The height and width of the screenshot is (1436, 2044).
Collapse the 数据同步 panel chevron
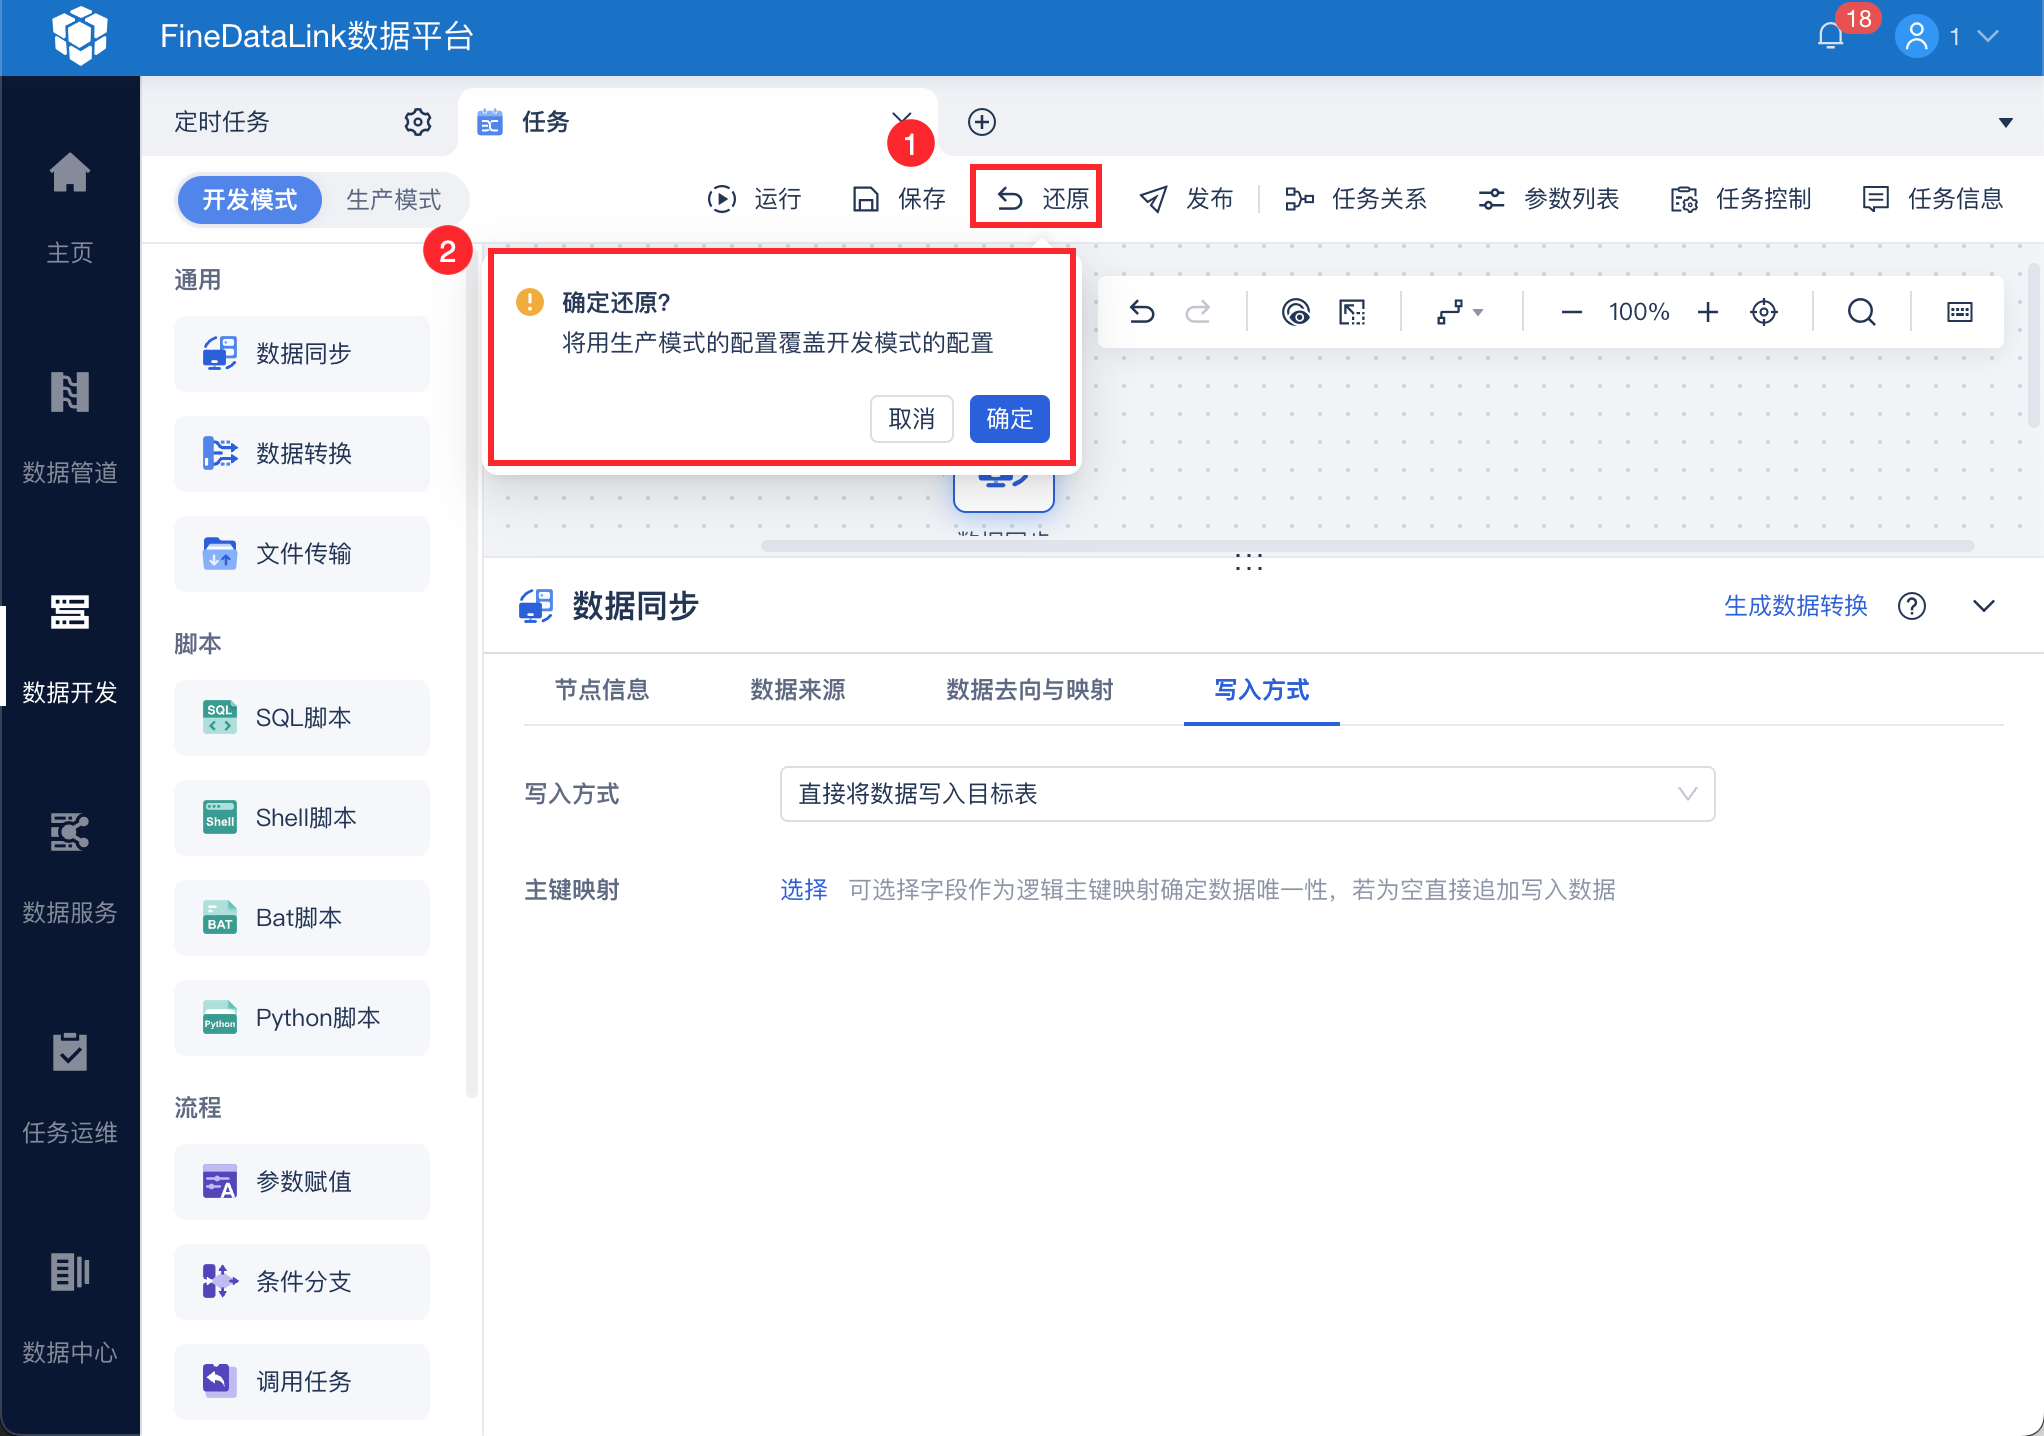[1984, 606]
